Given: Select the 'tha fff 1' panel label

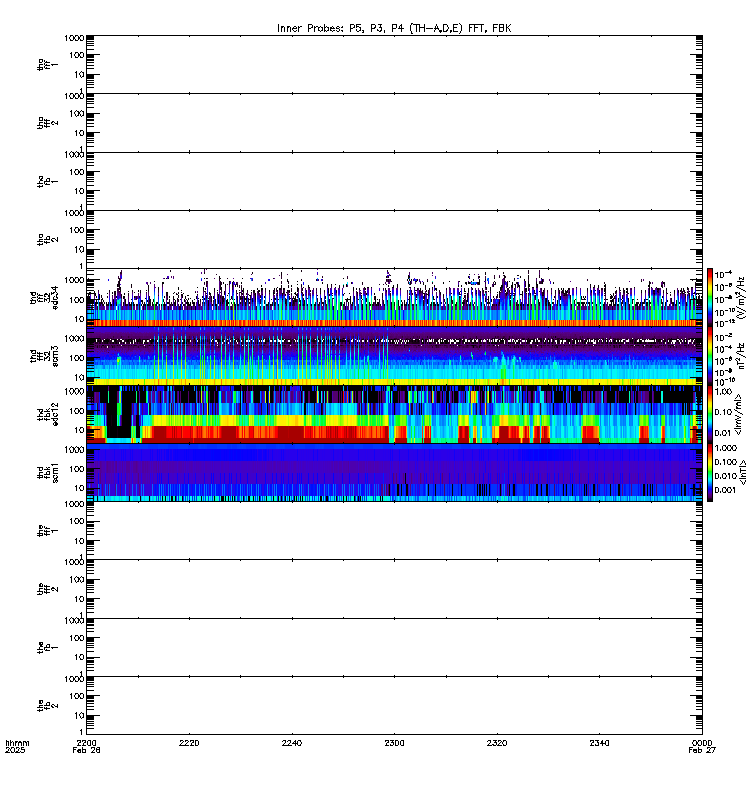Looking at the screenshot, I should [47, 64].
